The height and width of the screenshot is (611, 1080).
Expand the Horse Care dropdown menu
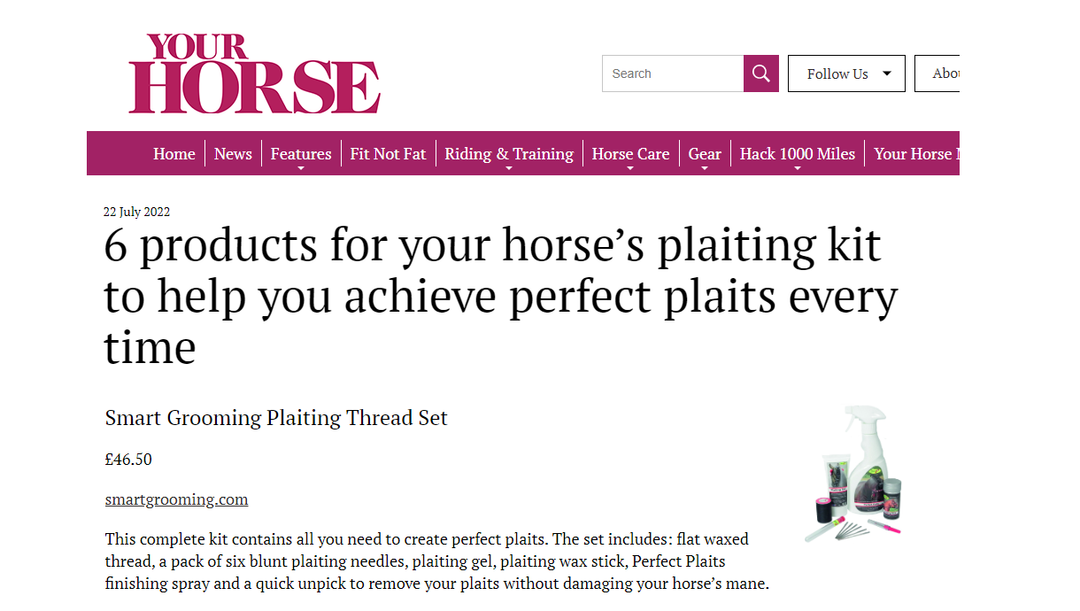(x=630, y=154)
